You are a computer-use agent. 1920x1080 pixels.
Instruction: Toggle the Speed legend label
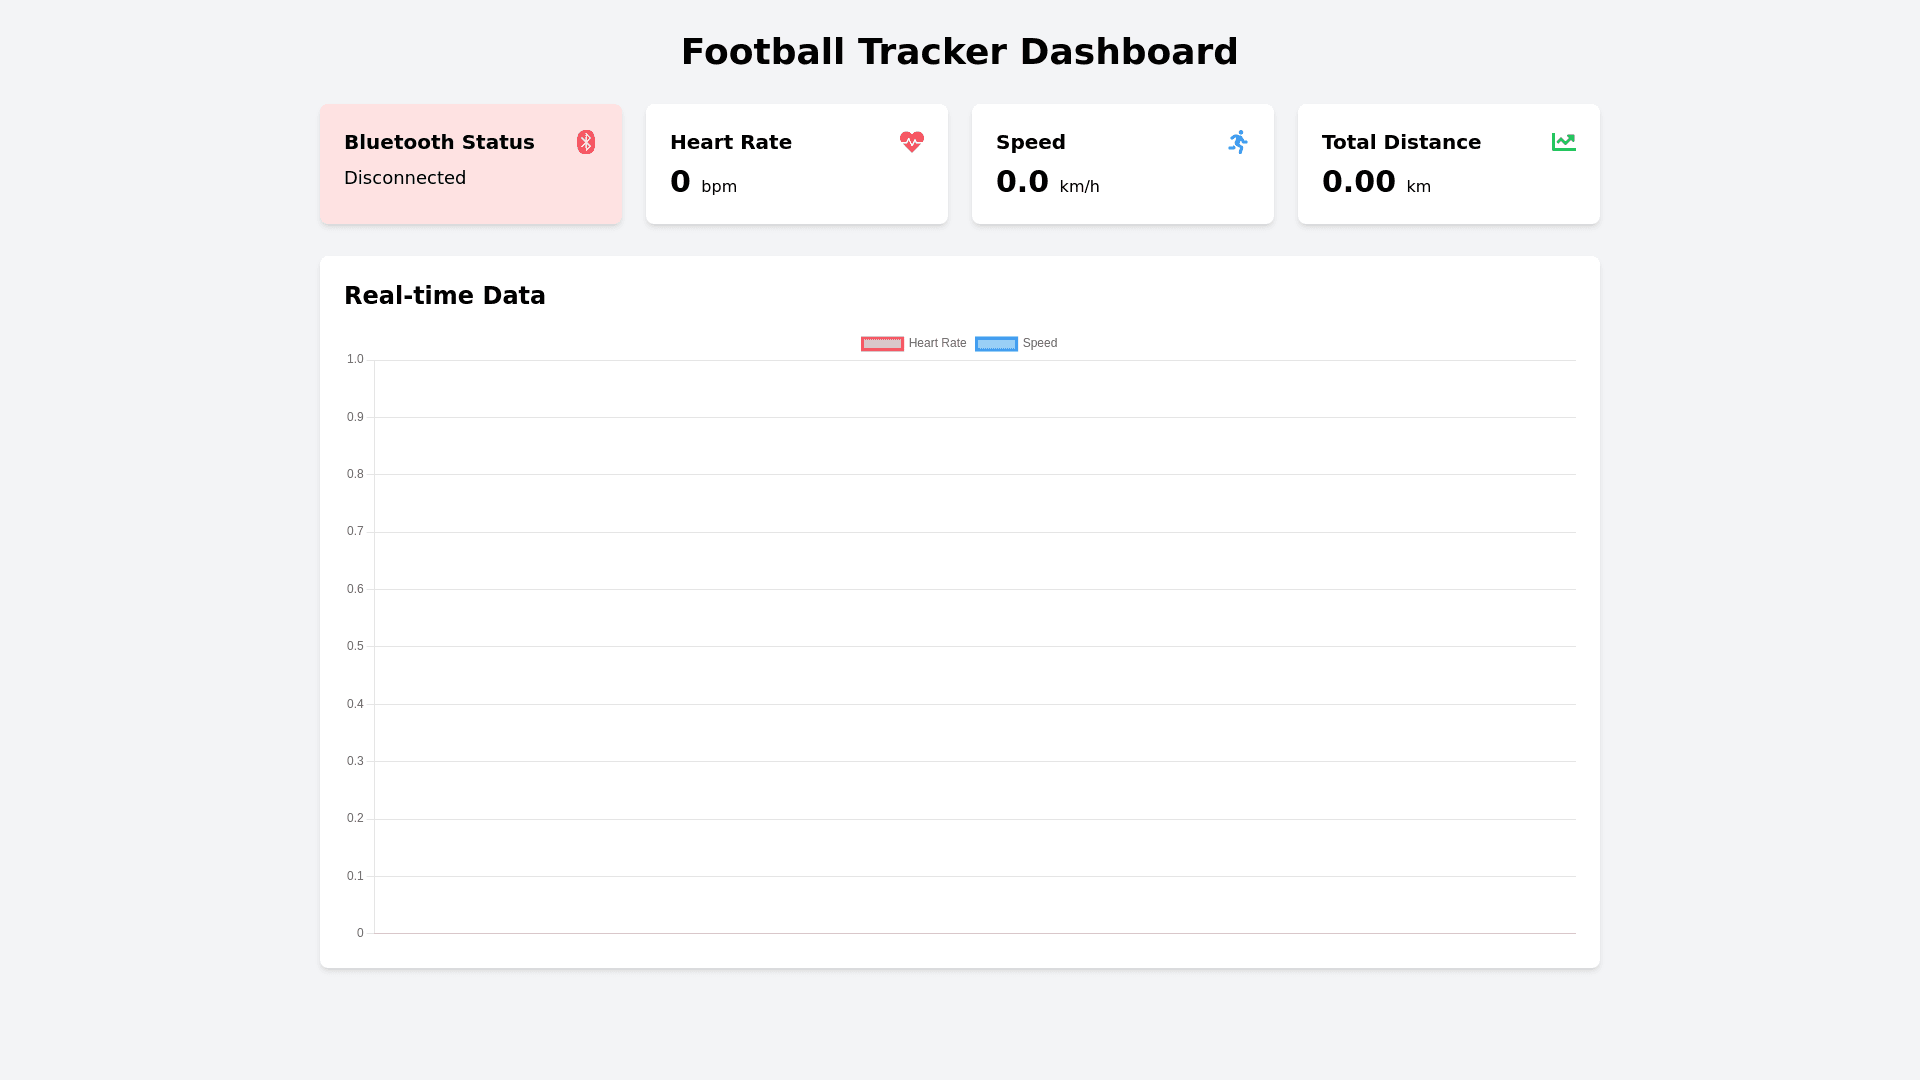1039,343
